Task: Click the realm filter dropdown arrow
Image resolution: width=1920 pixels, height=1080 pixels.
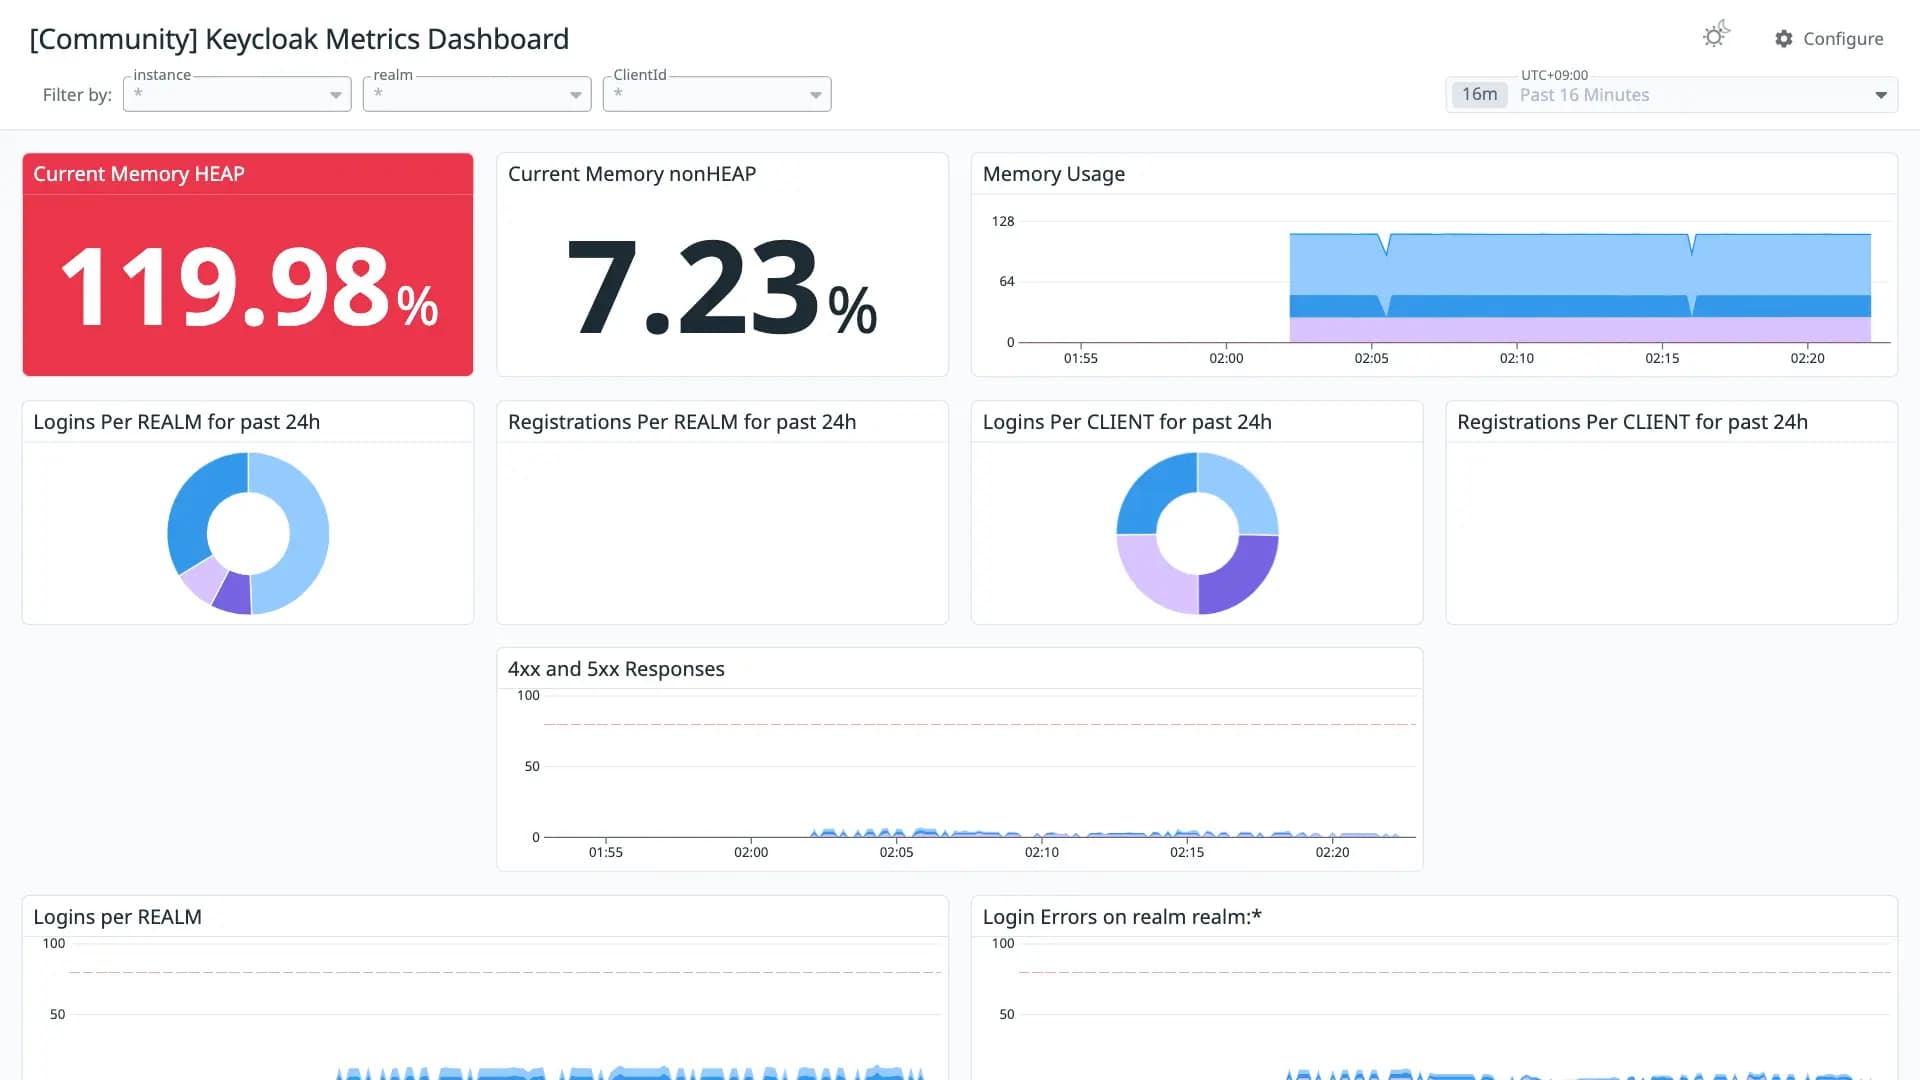Action: pyautogui.click(x=576, y=95)
